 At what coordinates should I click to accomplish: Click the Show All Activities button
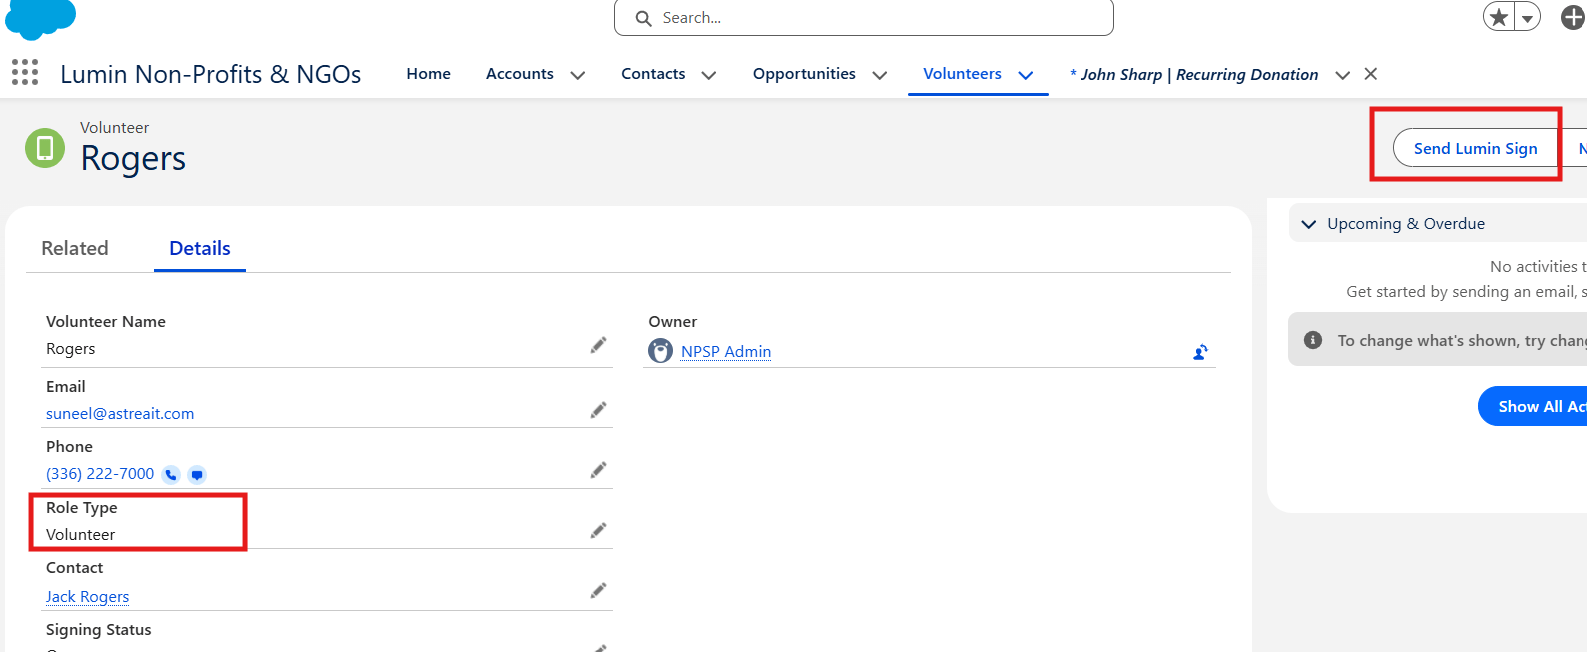tap(1535, 406)
